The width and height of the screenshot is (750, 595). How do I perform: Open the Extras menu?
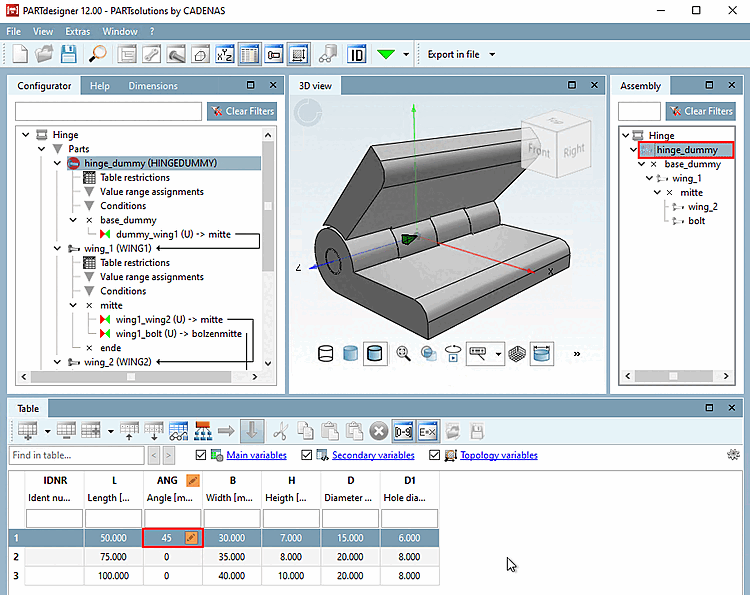[x=77, y=32]
